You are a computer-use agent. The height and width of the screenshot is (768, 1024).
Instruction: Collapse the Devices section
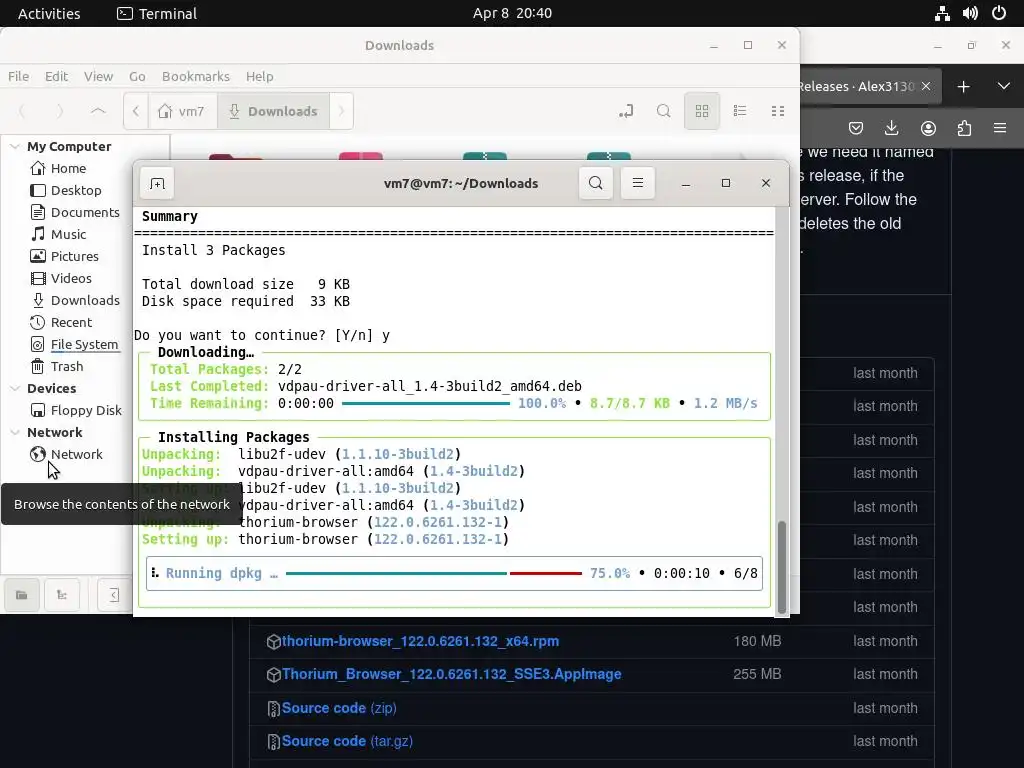(x=15, y=389)
